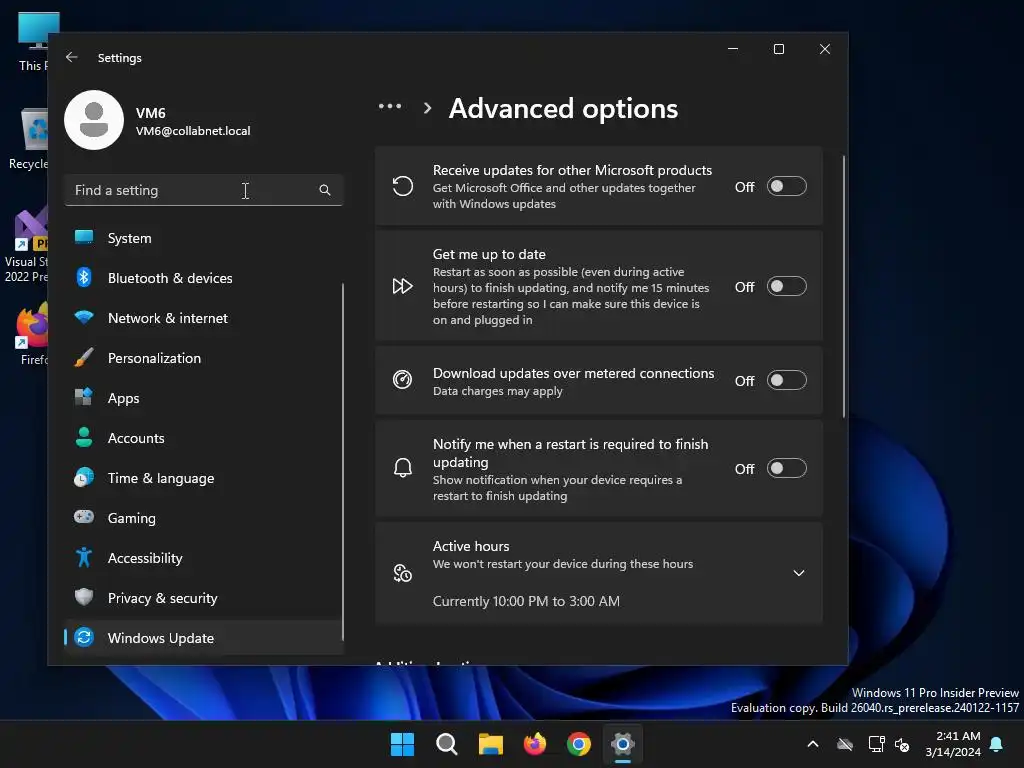1024x768 pixels.
Task: Open the Windows Start button
Action: 402,744
